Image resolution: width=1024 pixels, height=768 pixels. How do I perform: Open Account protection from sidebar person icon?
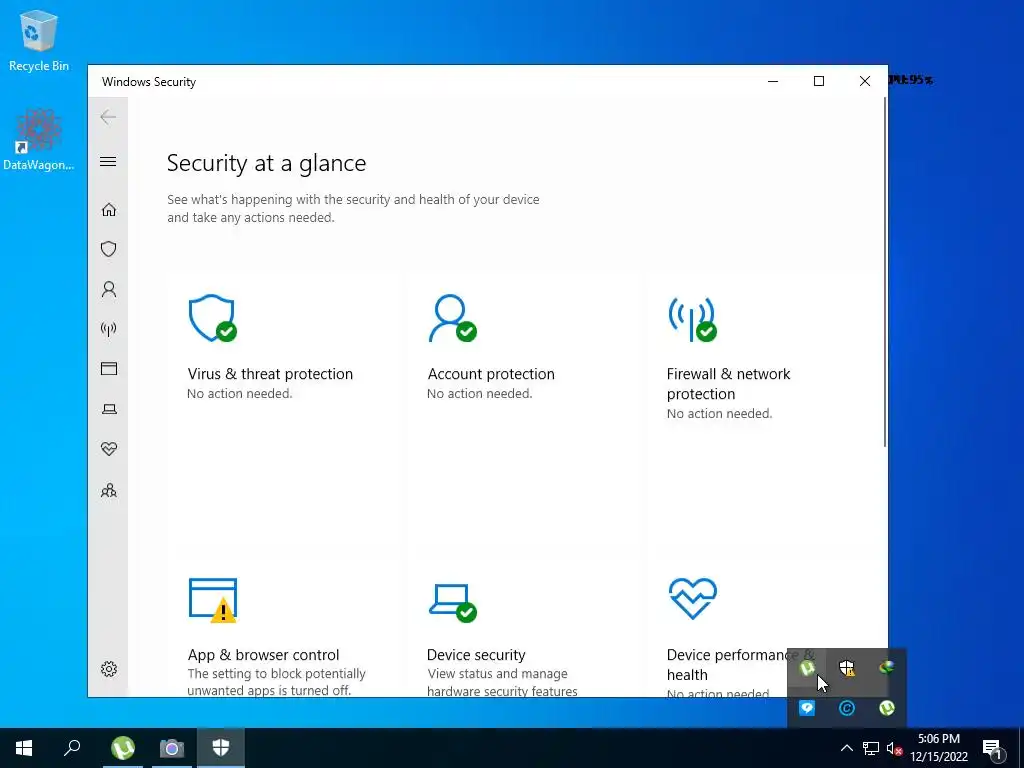click(x=108, y=289)
